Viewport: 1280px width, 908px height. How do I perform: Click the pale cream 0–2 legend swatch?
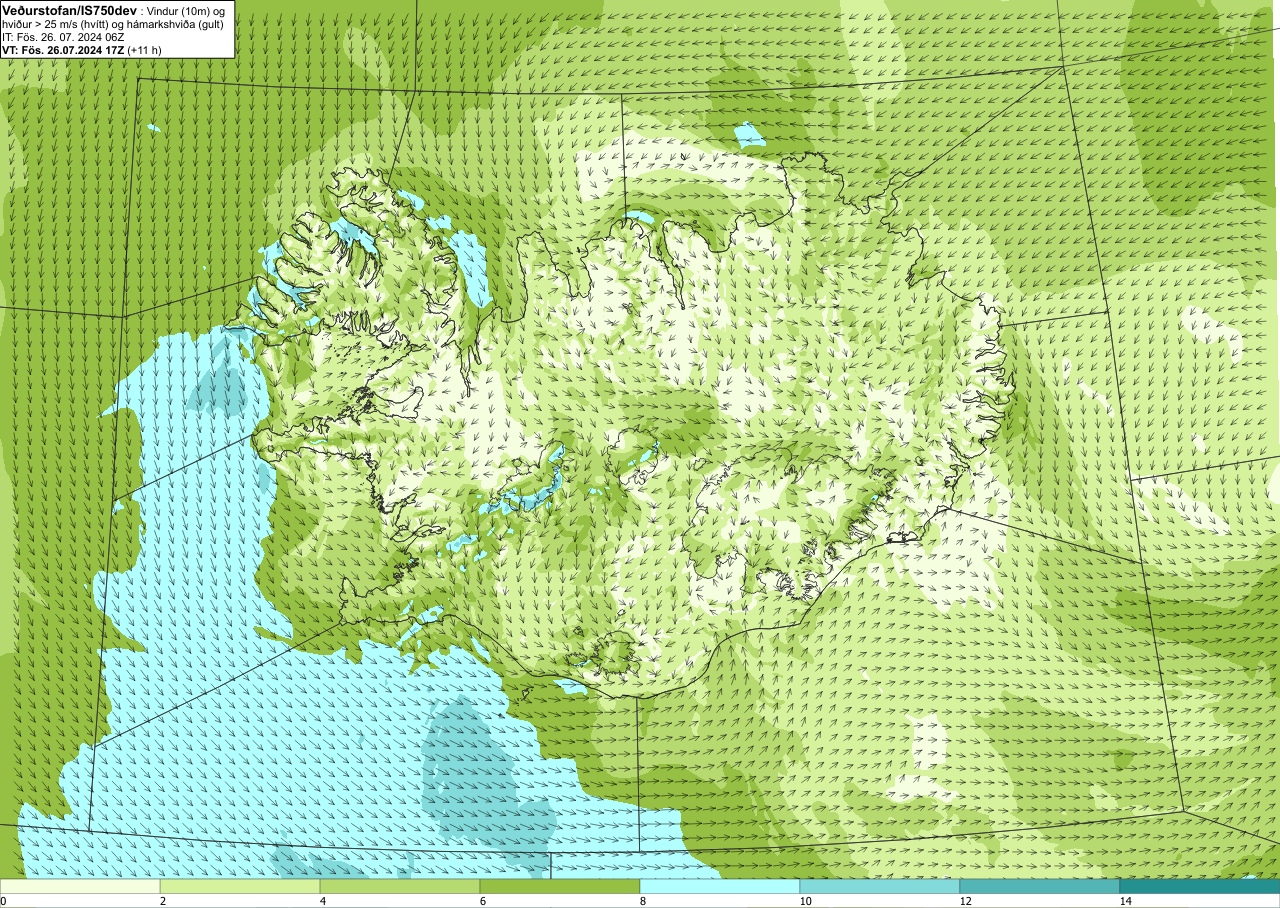(x=80, y=886)
